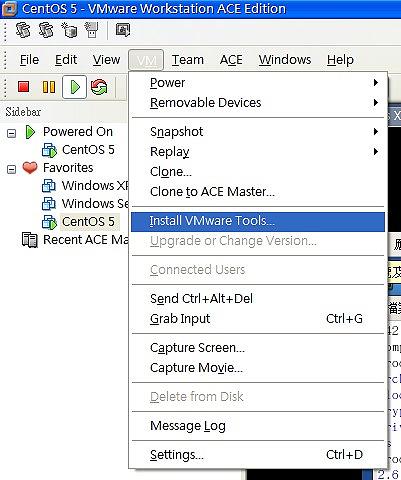Collapse the Powered On tree node
401x480 pixels.
click(11, 133)
